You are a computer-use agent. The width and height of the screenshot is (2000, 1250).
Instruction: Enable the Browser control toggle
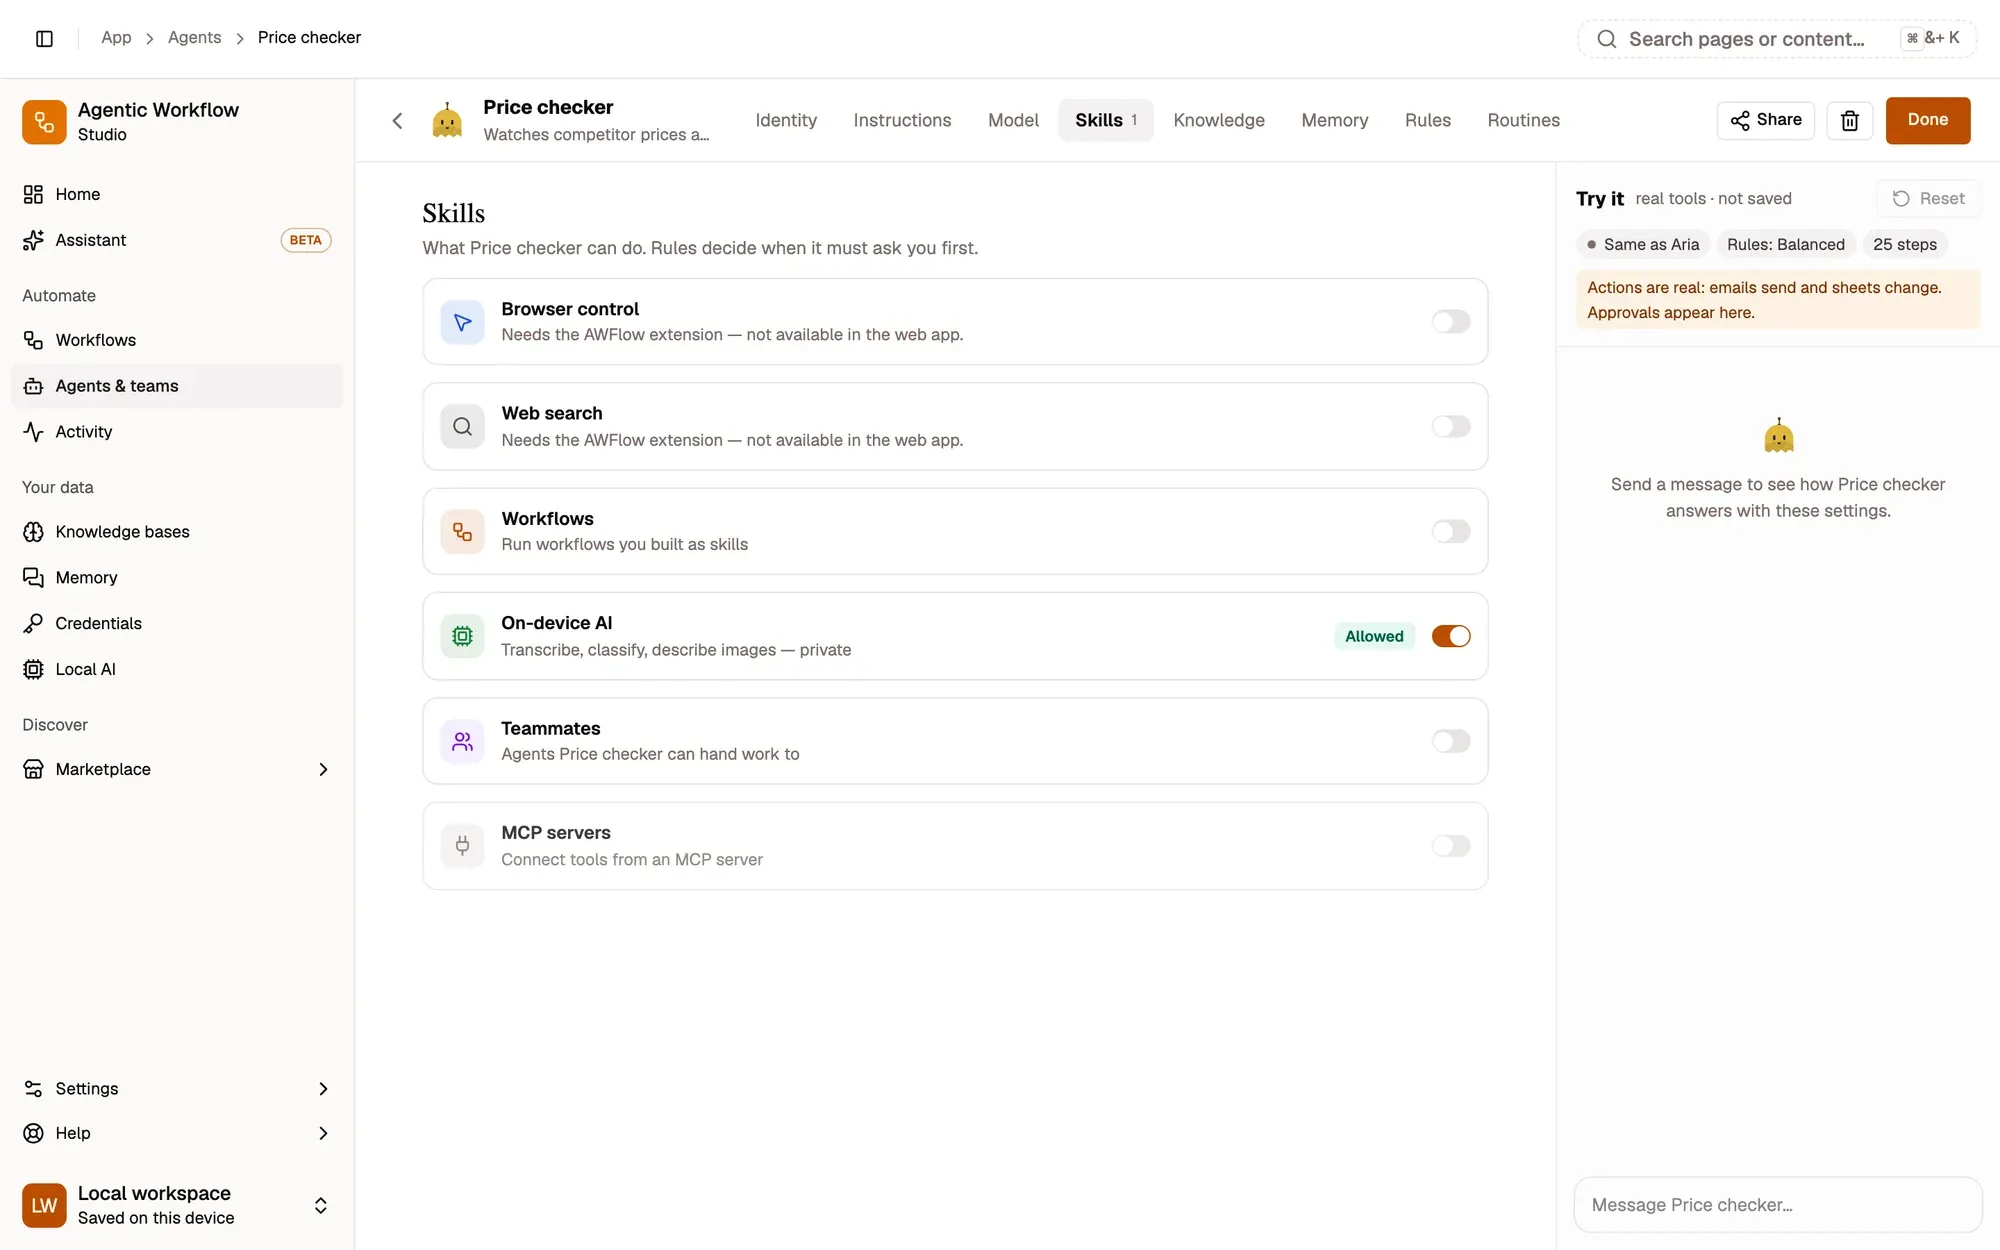pyautogui.click(x=1450, y=322)
